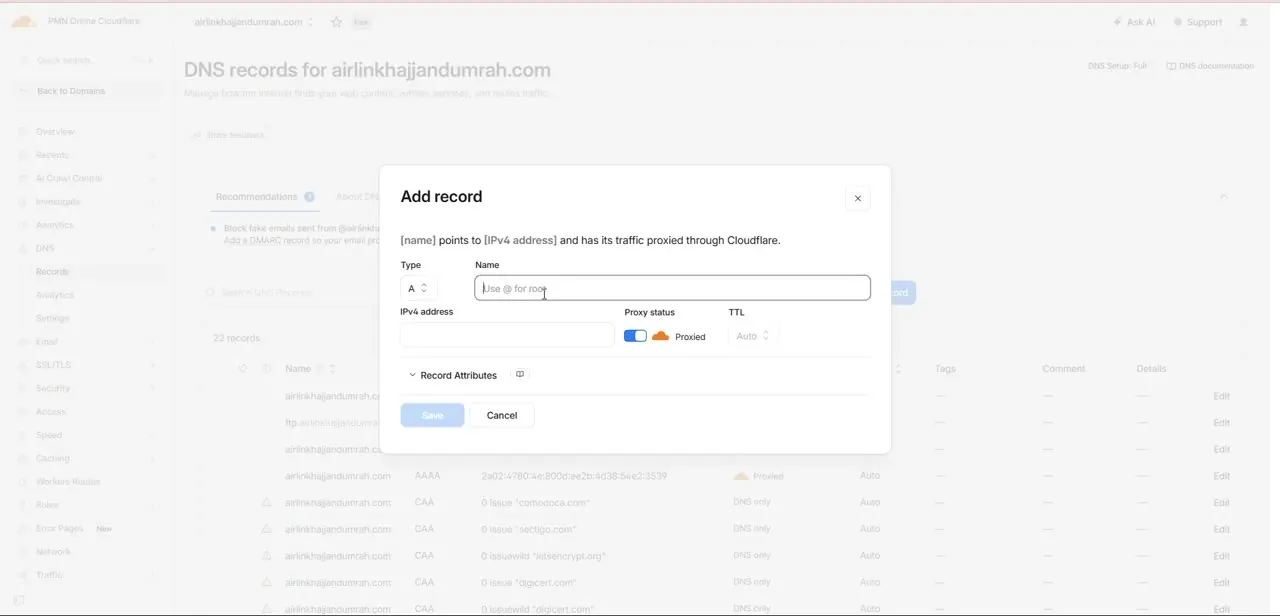This screenshot has width=1280, height=616.
Task: Open the DNS documentation link
Action: tap(1210, 66)
